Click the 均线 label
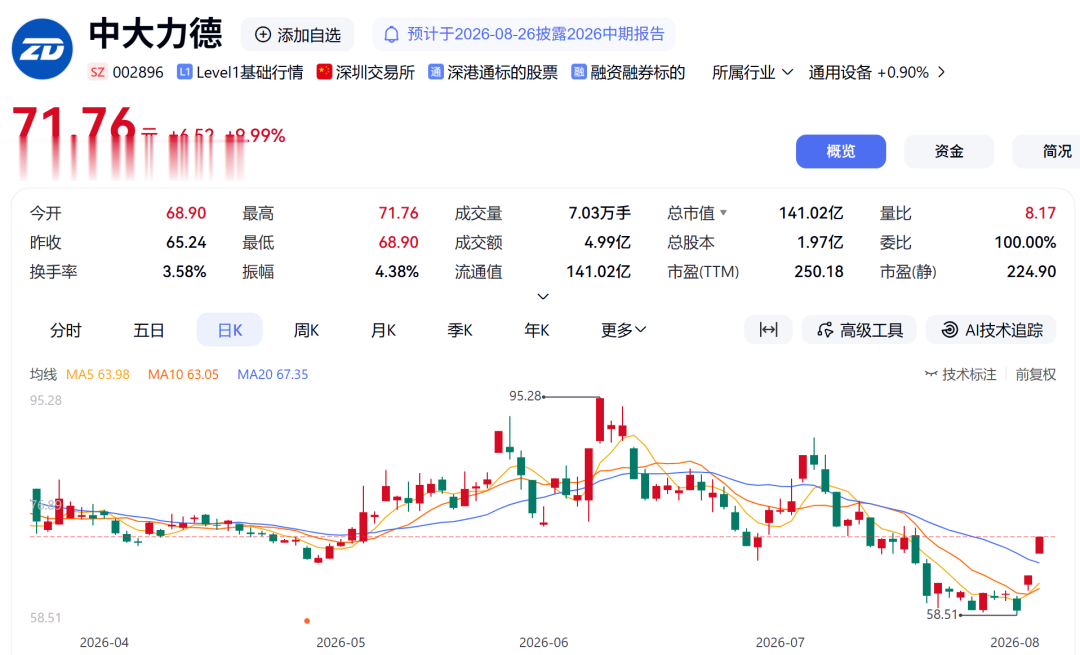This screenshot has width=1080, height=655. (43, 375)
